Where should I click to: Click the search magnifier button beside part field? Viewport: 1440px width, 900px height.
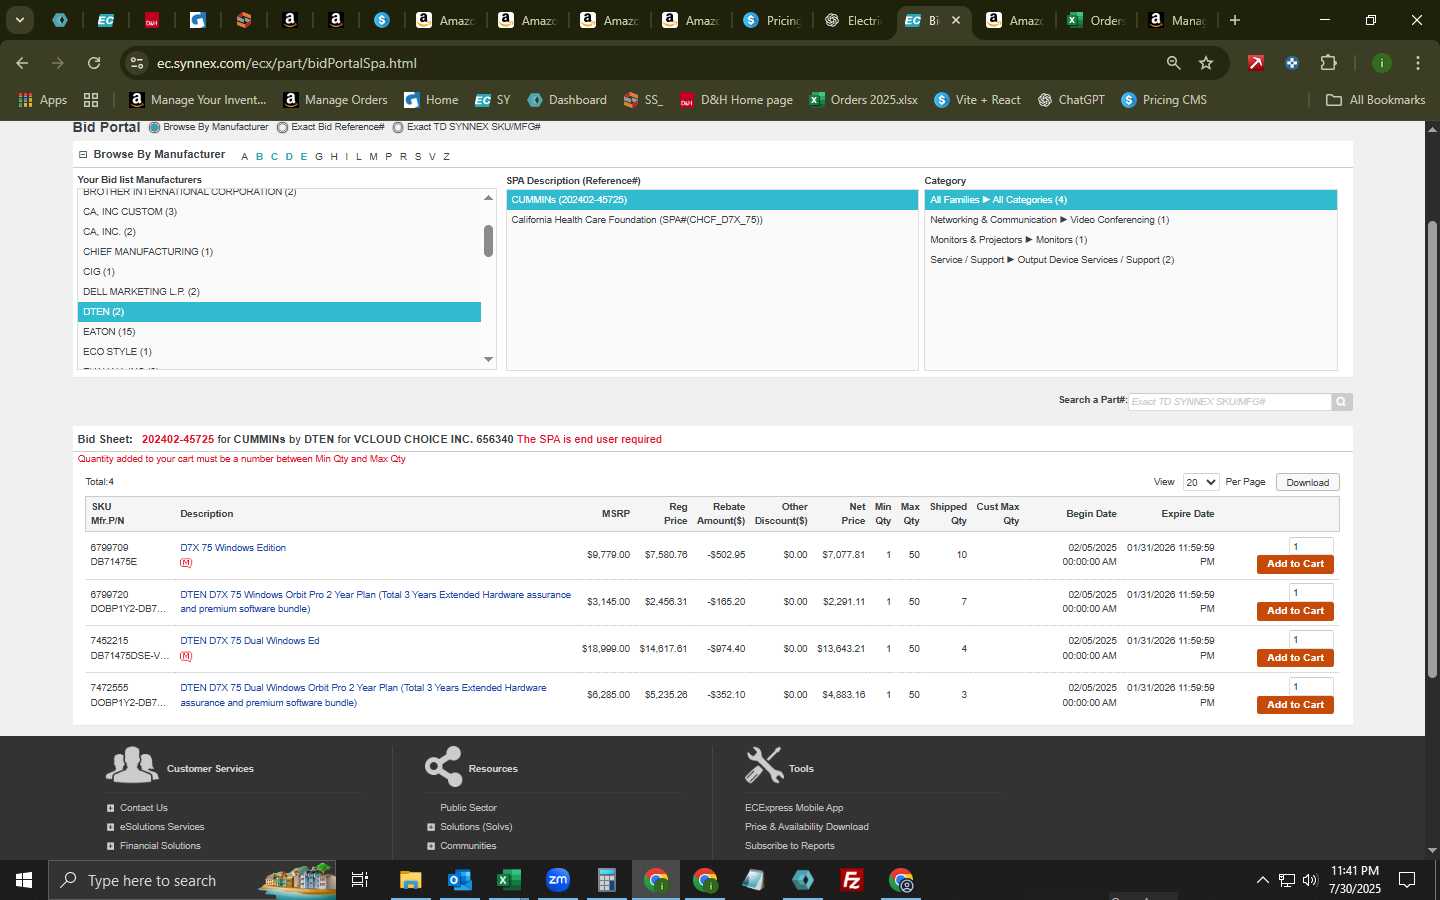(x=1342, y=402)
